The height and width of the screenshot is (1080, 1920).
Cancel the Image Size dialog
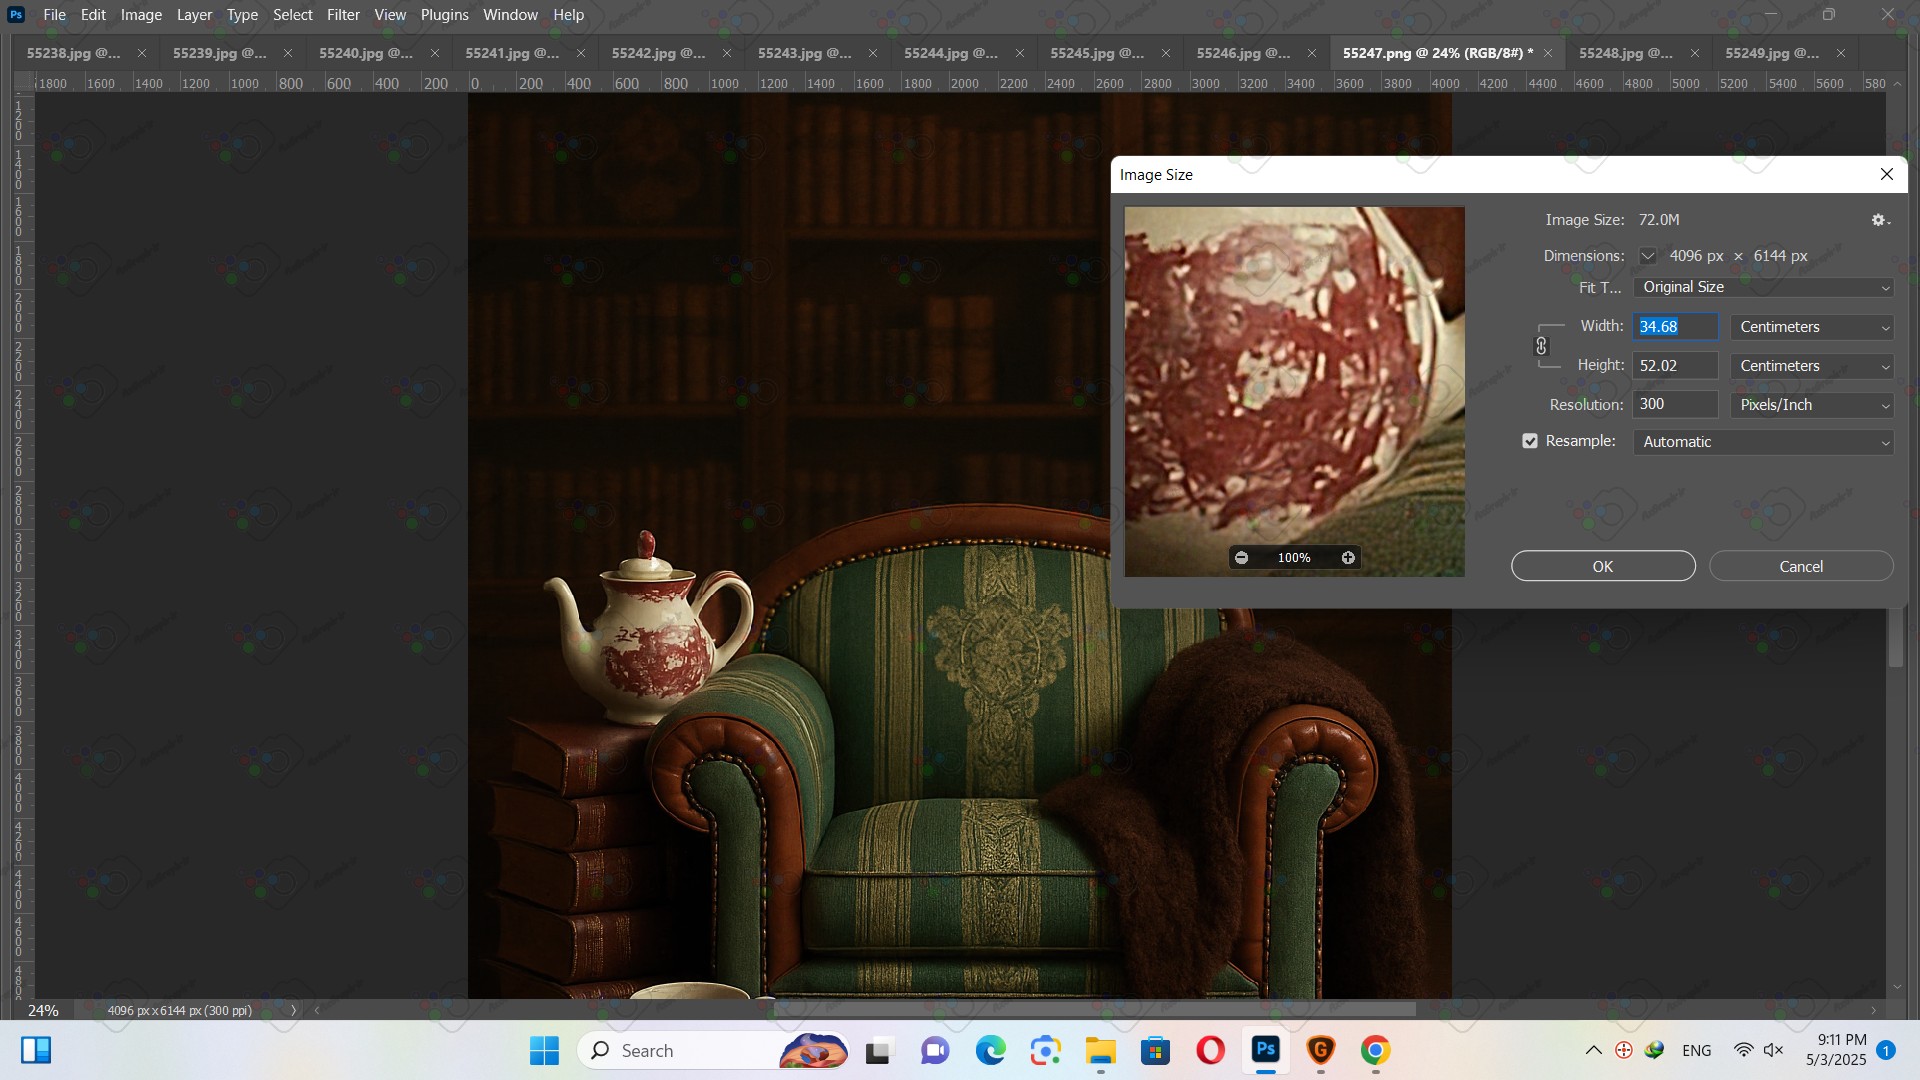point(1801,566)
